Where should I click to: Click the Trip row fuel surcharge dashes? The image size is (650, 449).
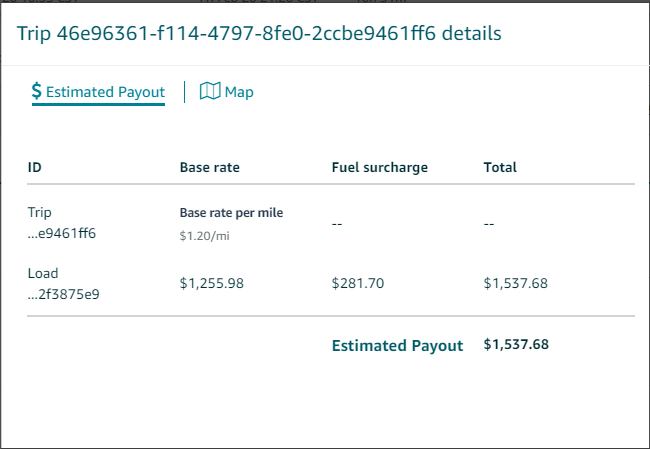tap(337, 224)
